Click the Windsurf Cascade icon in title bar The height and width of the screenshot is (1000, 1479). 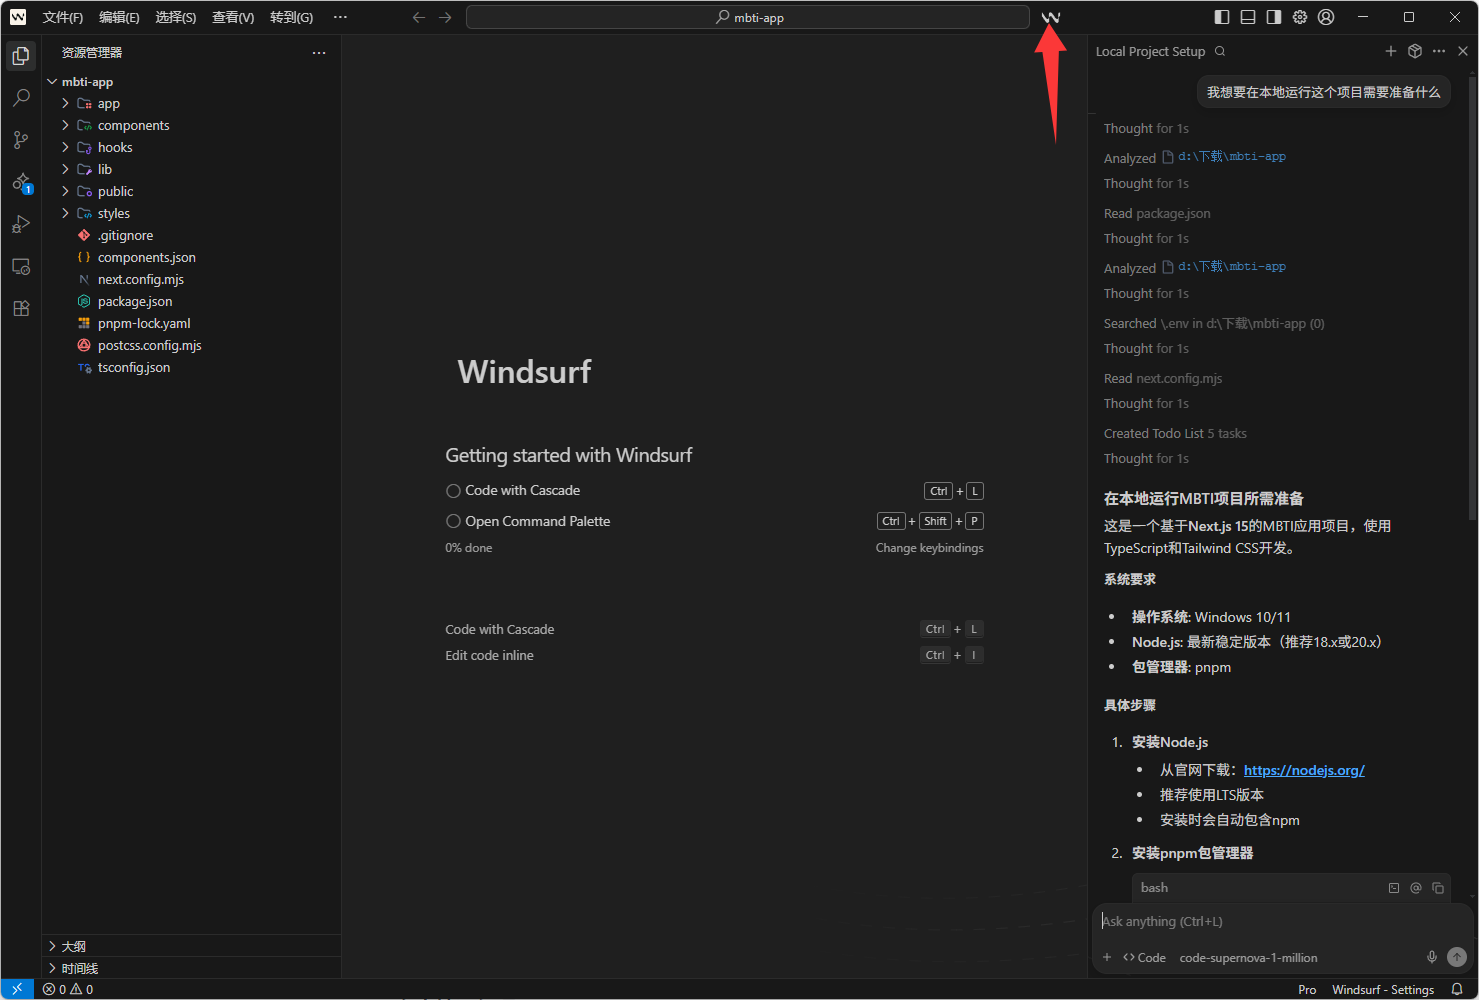(1050, 17)
